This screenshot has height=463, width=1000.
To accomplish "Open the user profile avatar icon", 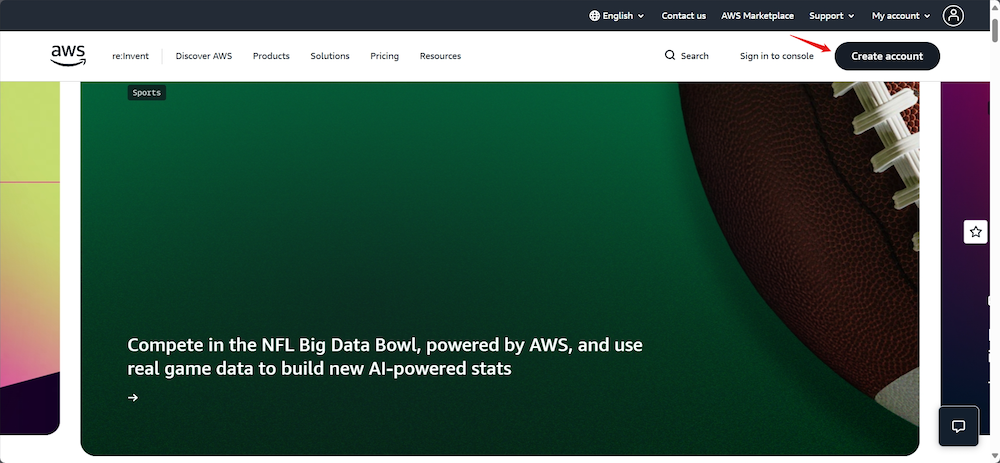I will tap(953, 15).
